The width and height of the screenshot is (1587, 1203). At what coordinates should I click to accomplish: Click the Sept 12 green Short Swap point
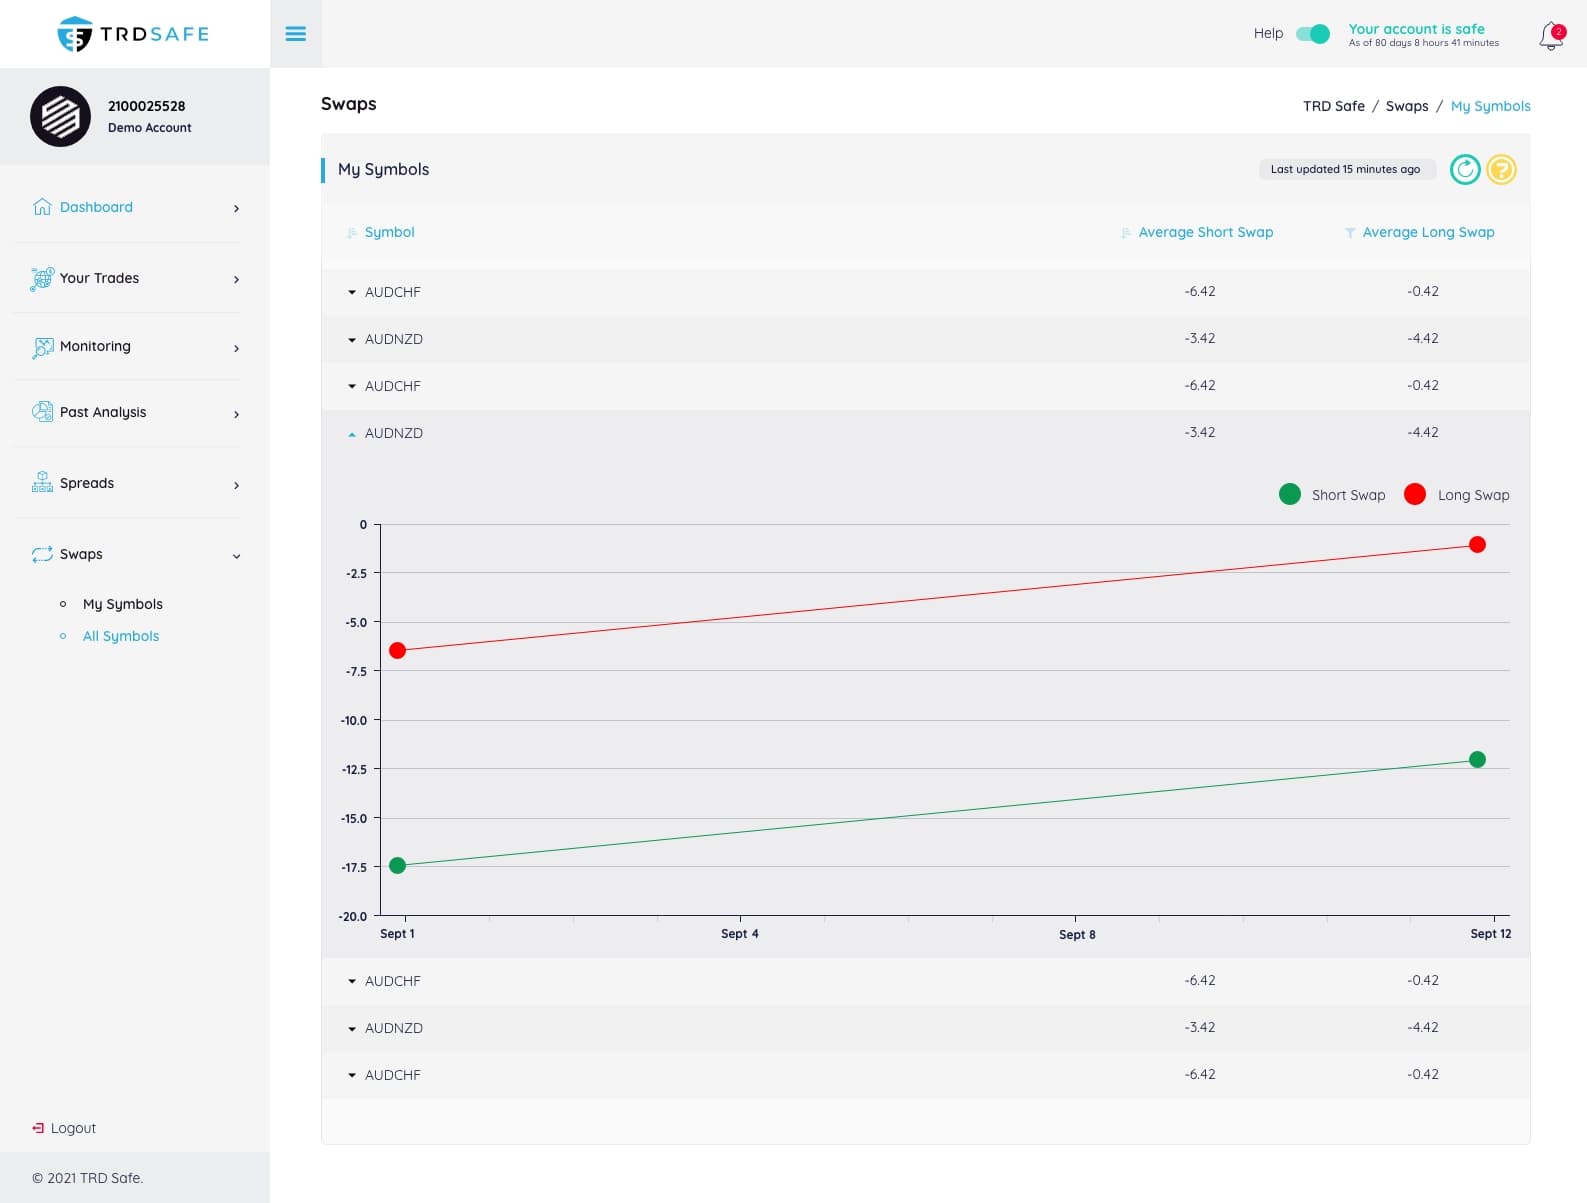1477,759
